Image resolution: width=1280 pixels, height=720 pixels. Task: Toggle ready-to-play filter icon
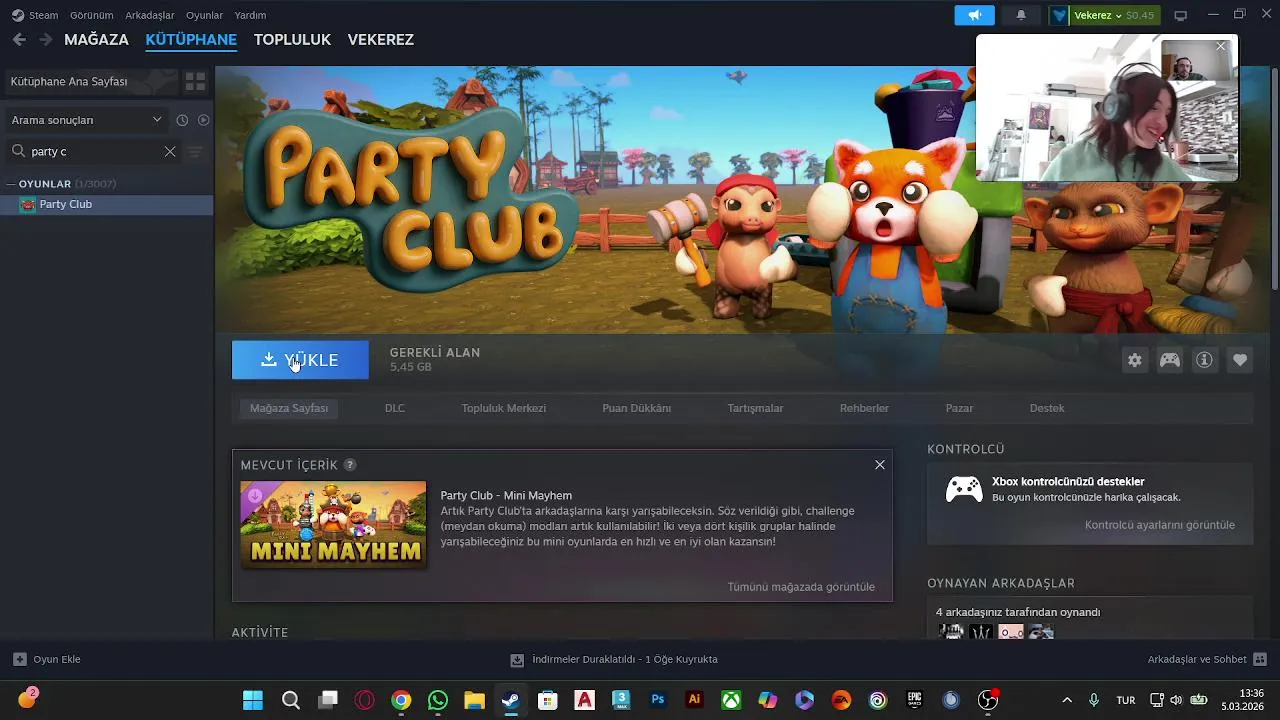tap(203, 120)
